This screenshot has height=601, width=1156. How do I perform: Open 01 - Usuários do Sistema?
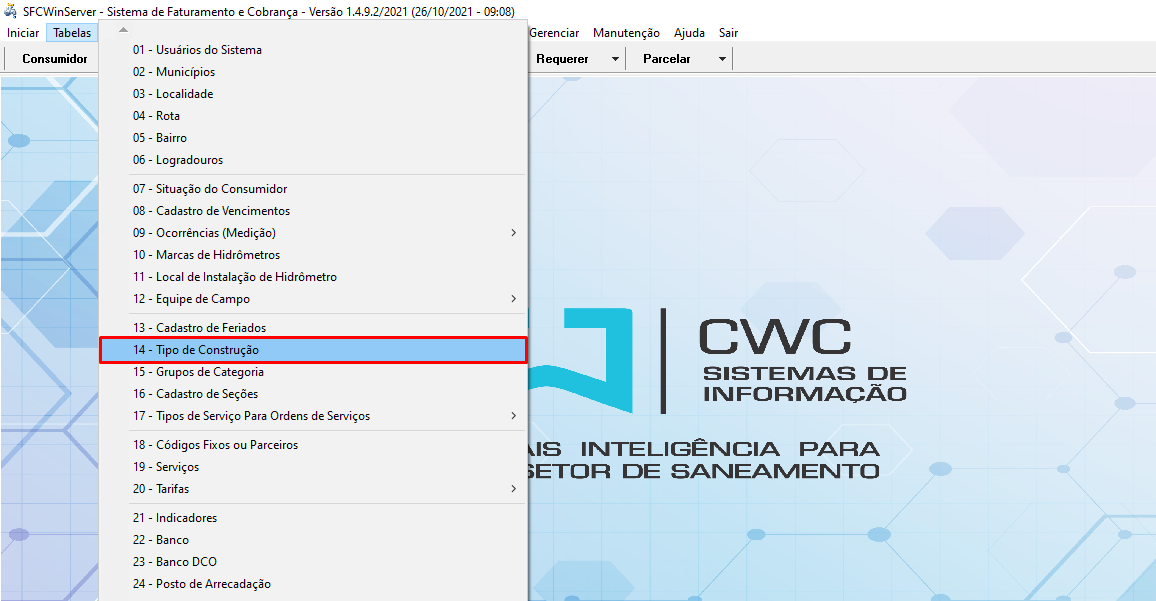(197, 50)
